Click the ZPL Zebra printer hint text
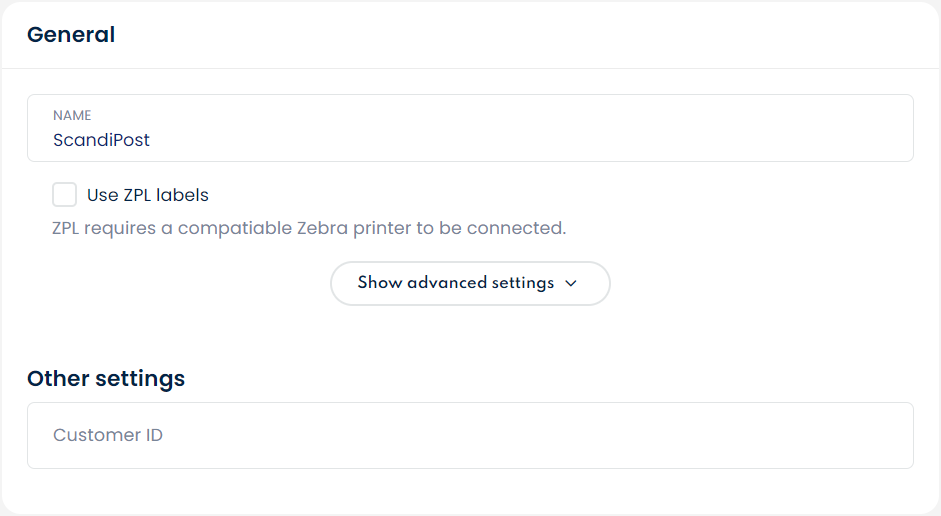 [x=309, y=228]
